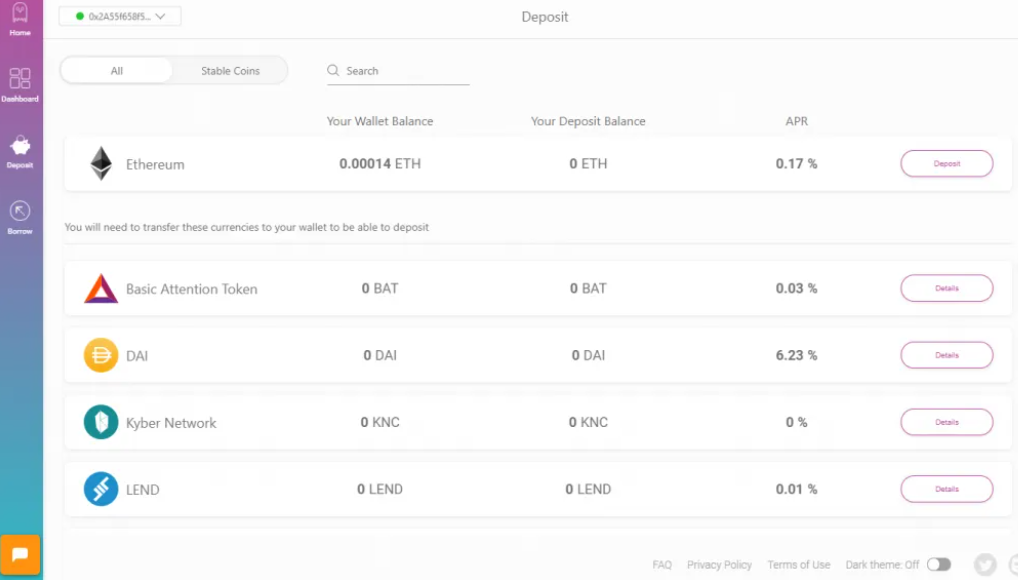Viewport: 1018px width, 580px height.
Task: Switch to the Stable Coins tab
Action: pyautogui.click(x=230, y=71)
